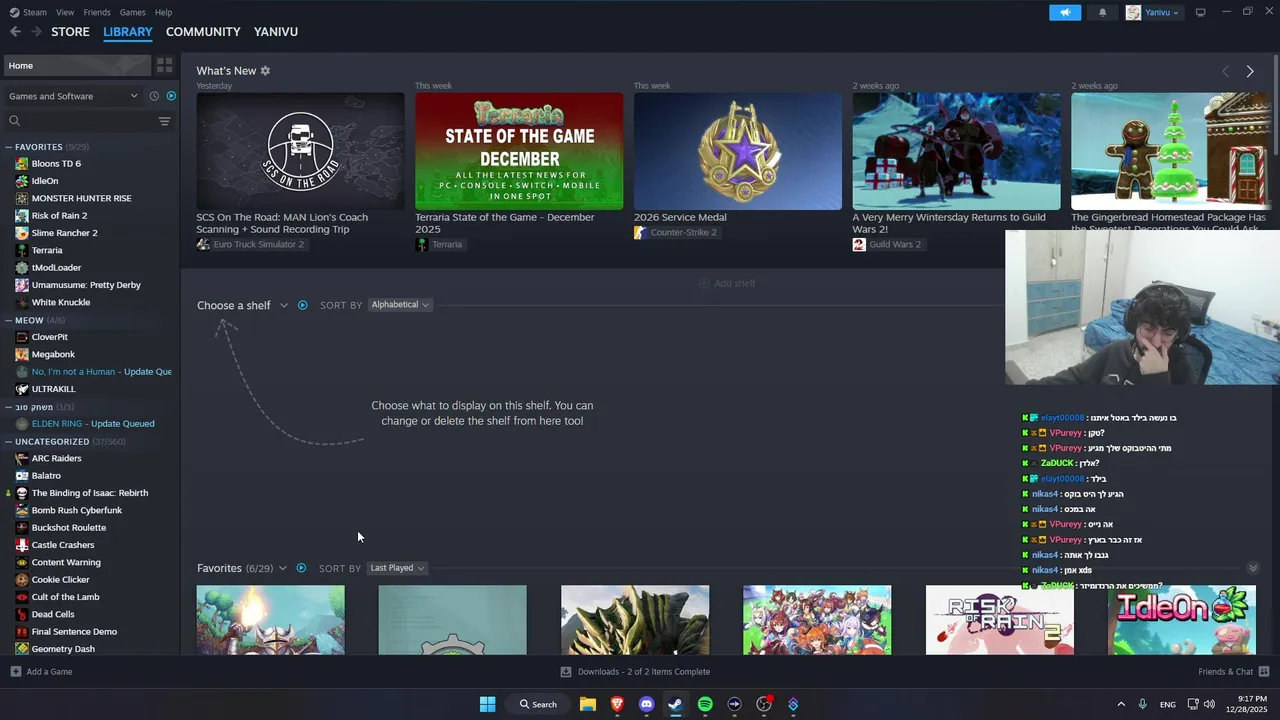Open the YANIVU profile tab
Image resolution: width=1280 pixels, height=720 pixels.
pyautogui.click(x=276, y=32)
